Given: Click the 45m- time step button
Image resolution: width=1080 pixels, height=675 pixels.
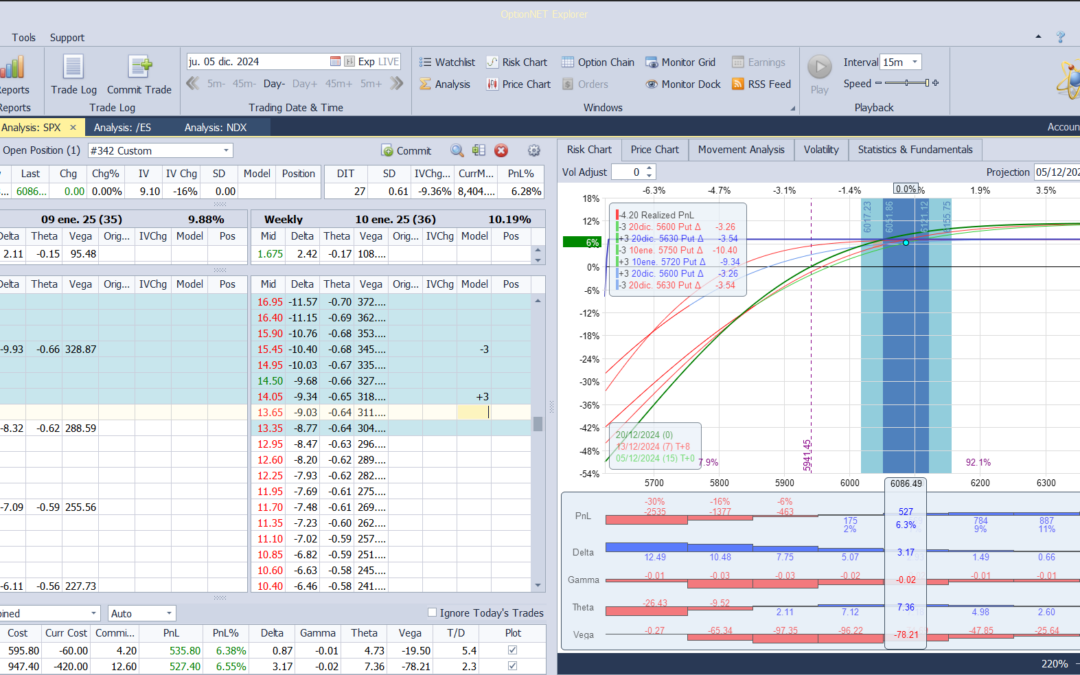Looking at the screenshot, I should pos(244,83).
